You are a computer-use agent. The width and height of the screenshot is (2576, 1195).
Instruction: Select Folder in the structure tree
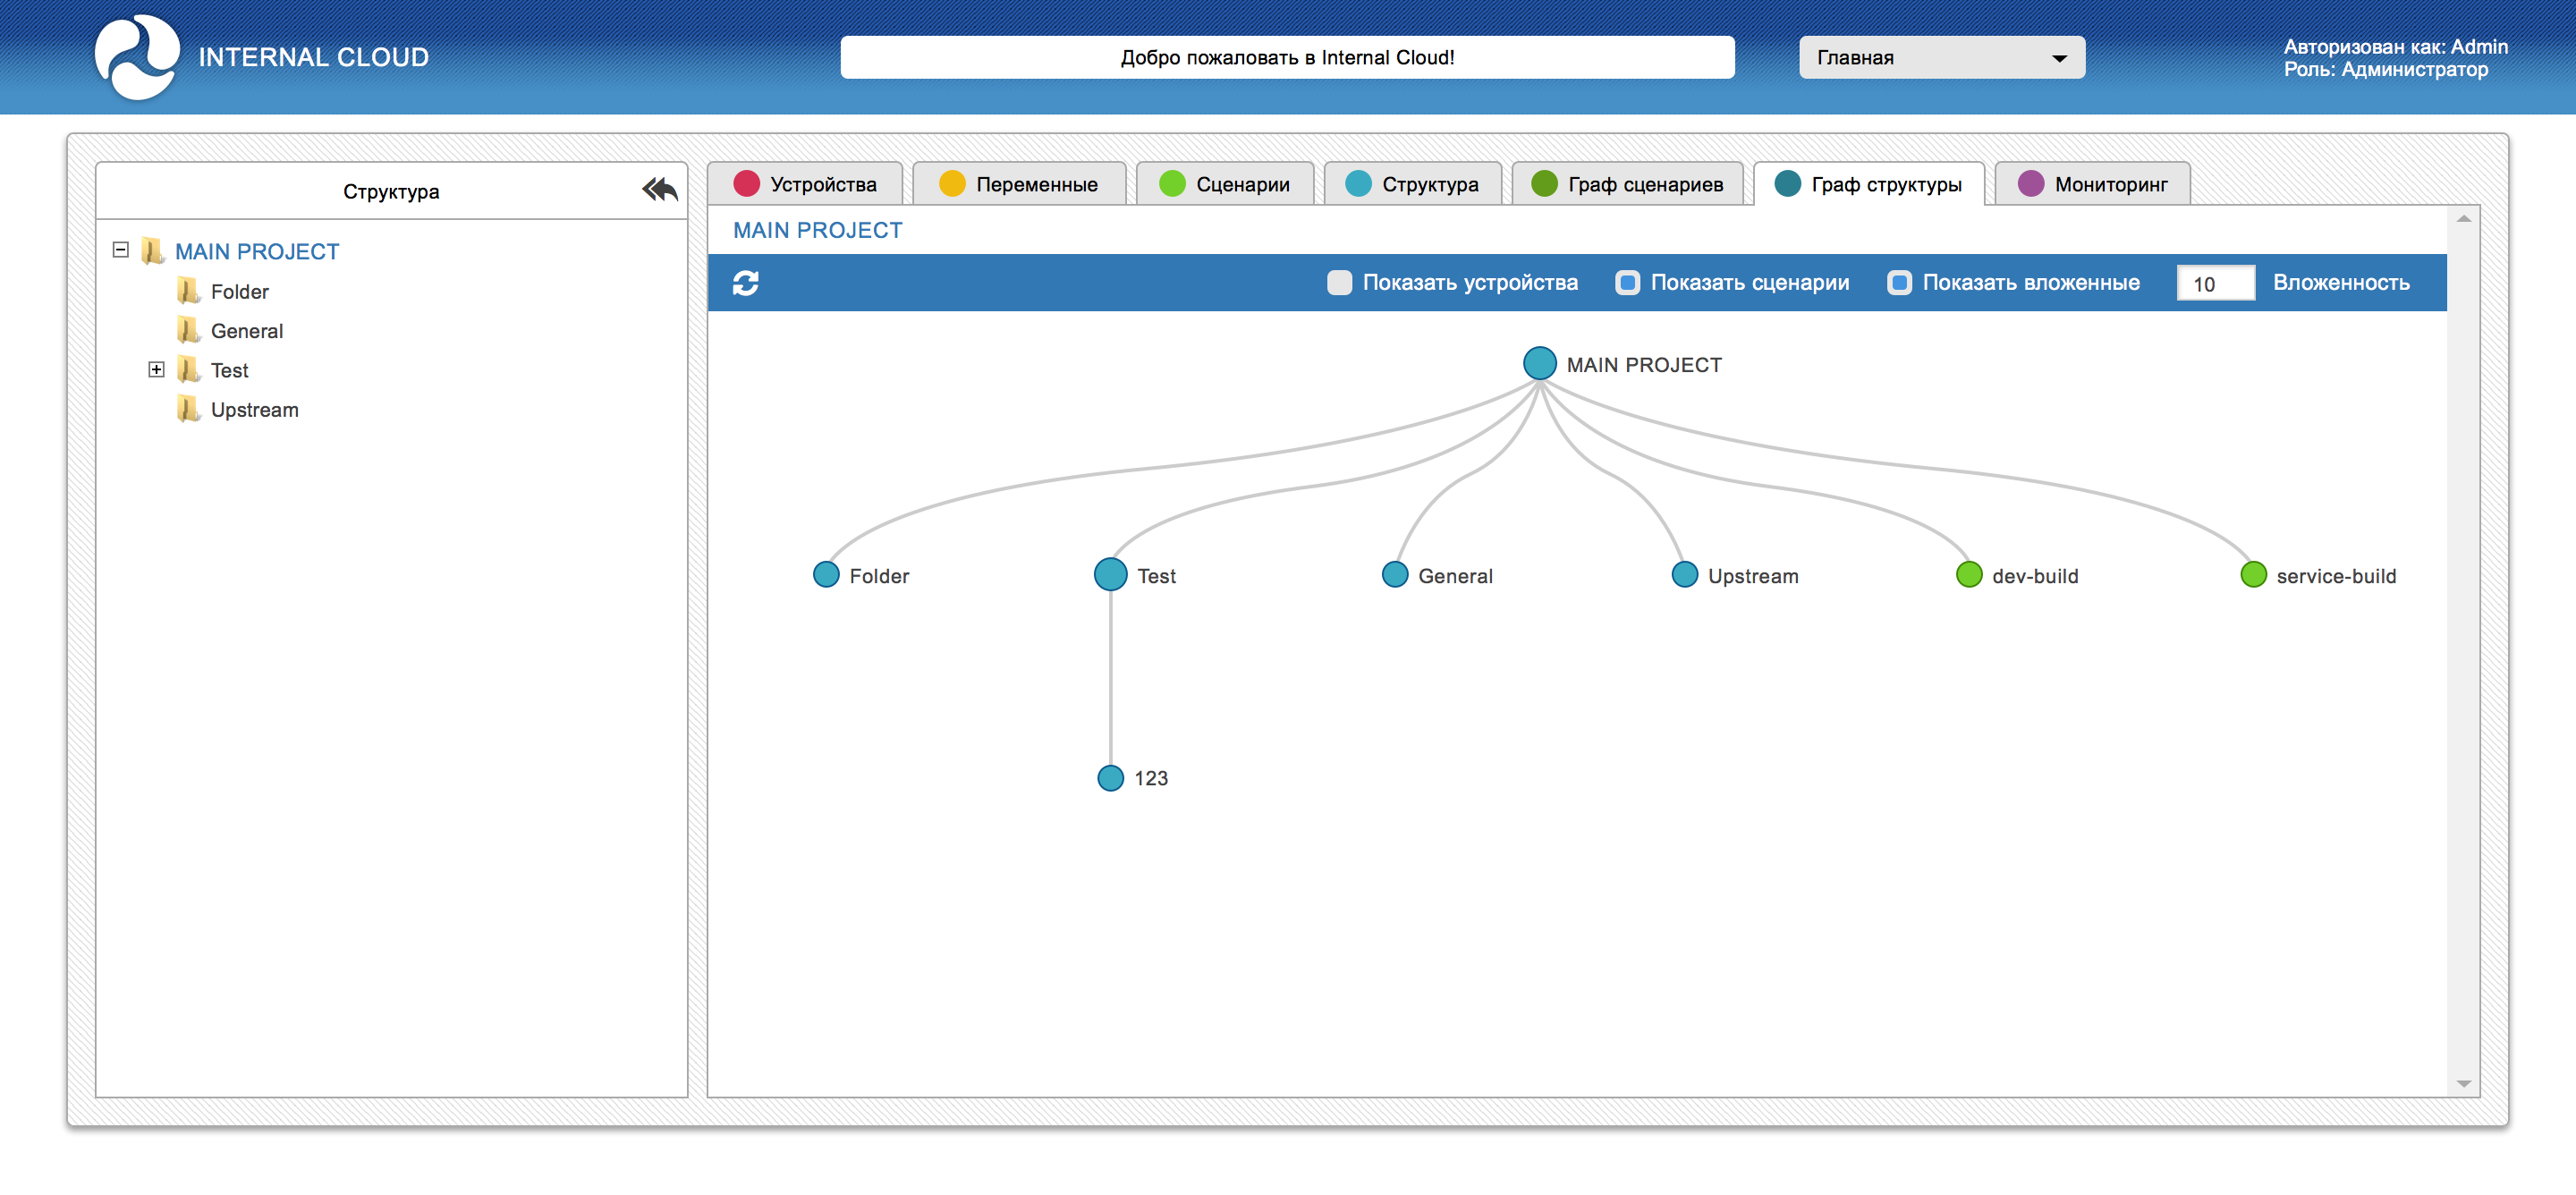240,292
